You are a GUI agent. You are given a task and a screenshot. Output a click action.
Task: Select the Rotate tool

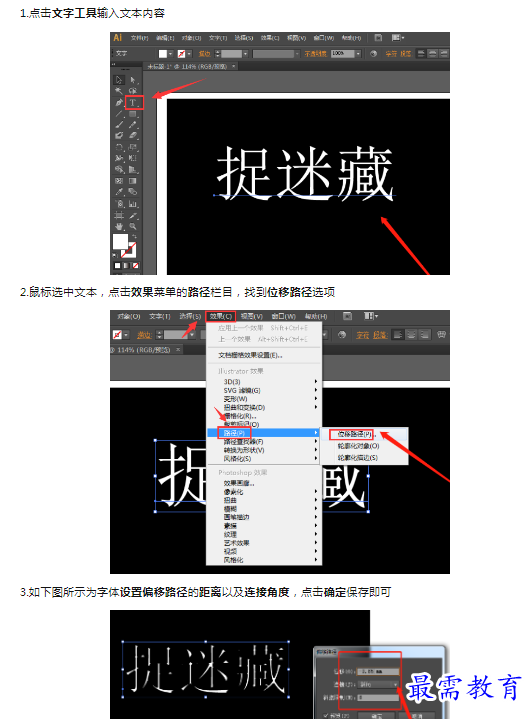pos(119,147)
